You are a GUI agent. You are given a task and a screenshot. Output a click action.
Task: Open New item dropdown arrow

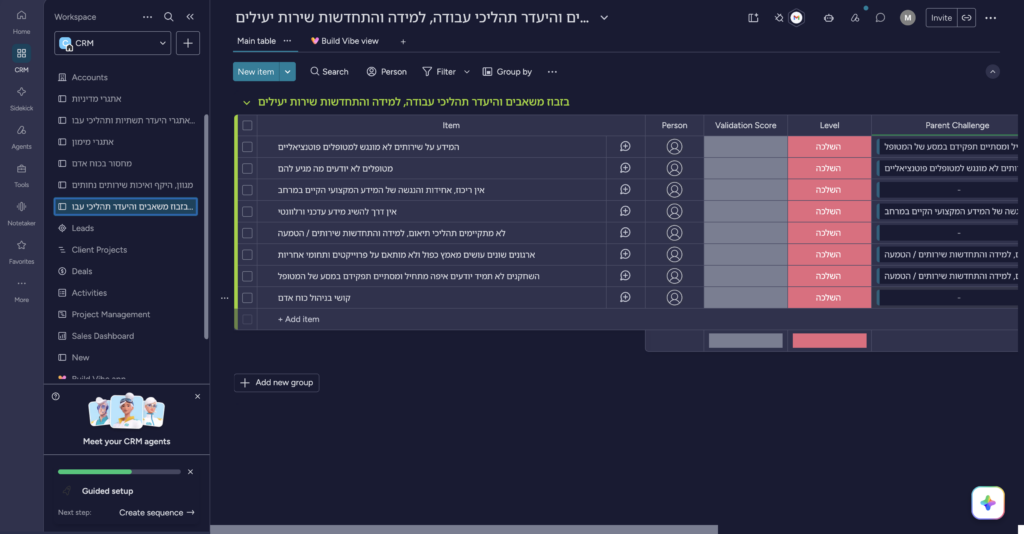click(x=287, y=72)
